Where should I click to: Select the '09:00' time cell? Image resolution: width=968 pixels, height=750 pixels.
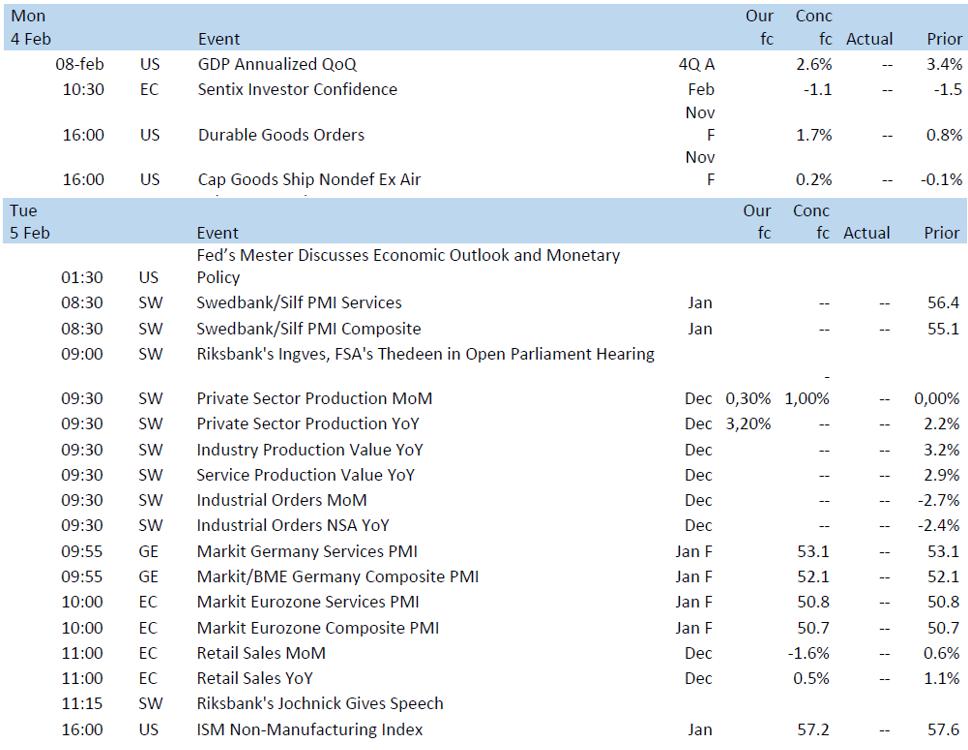pyautogui.click(x=82, y=354)
